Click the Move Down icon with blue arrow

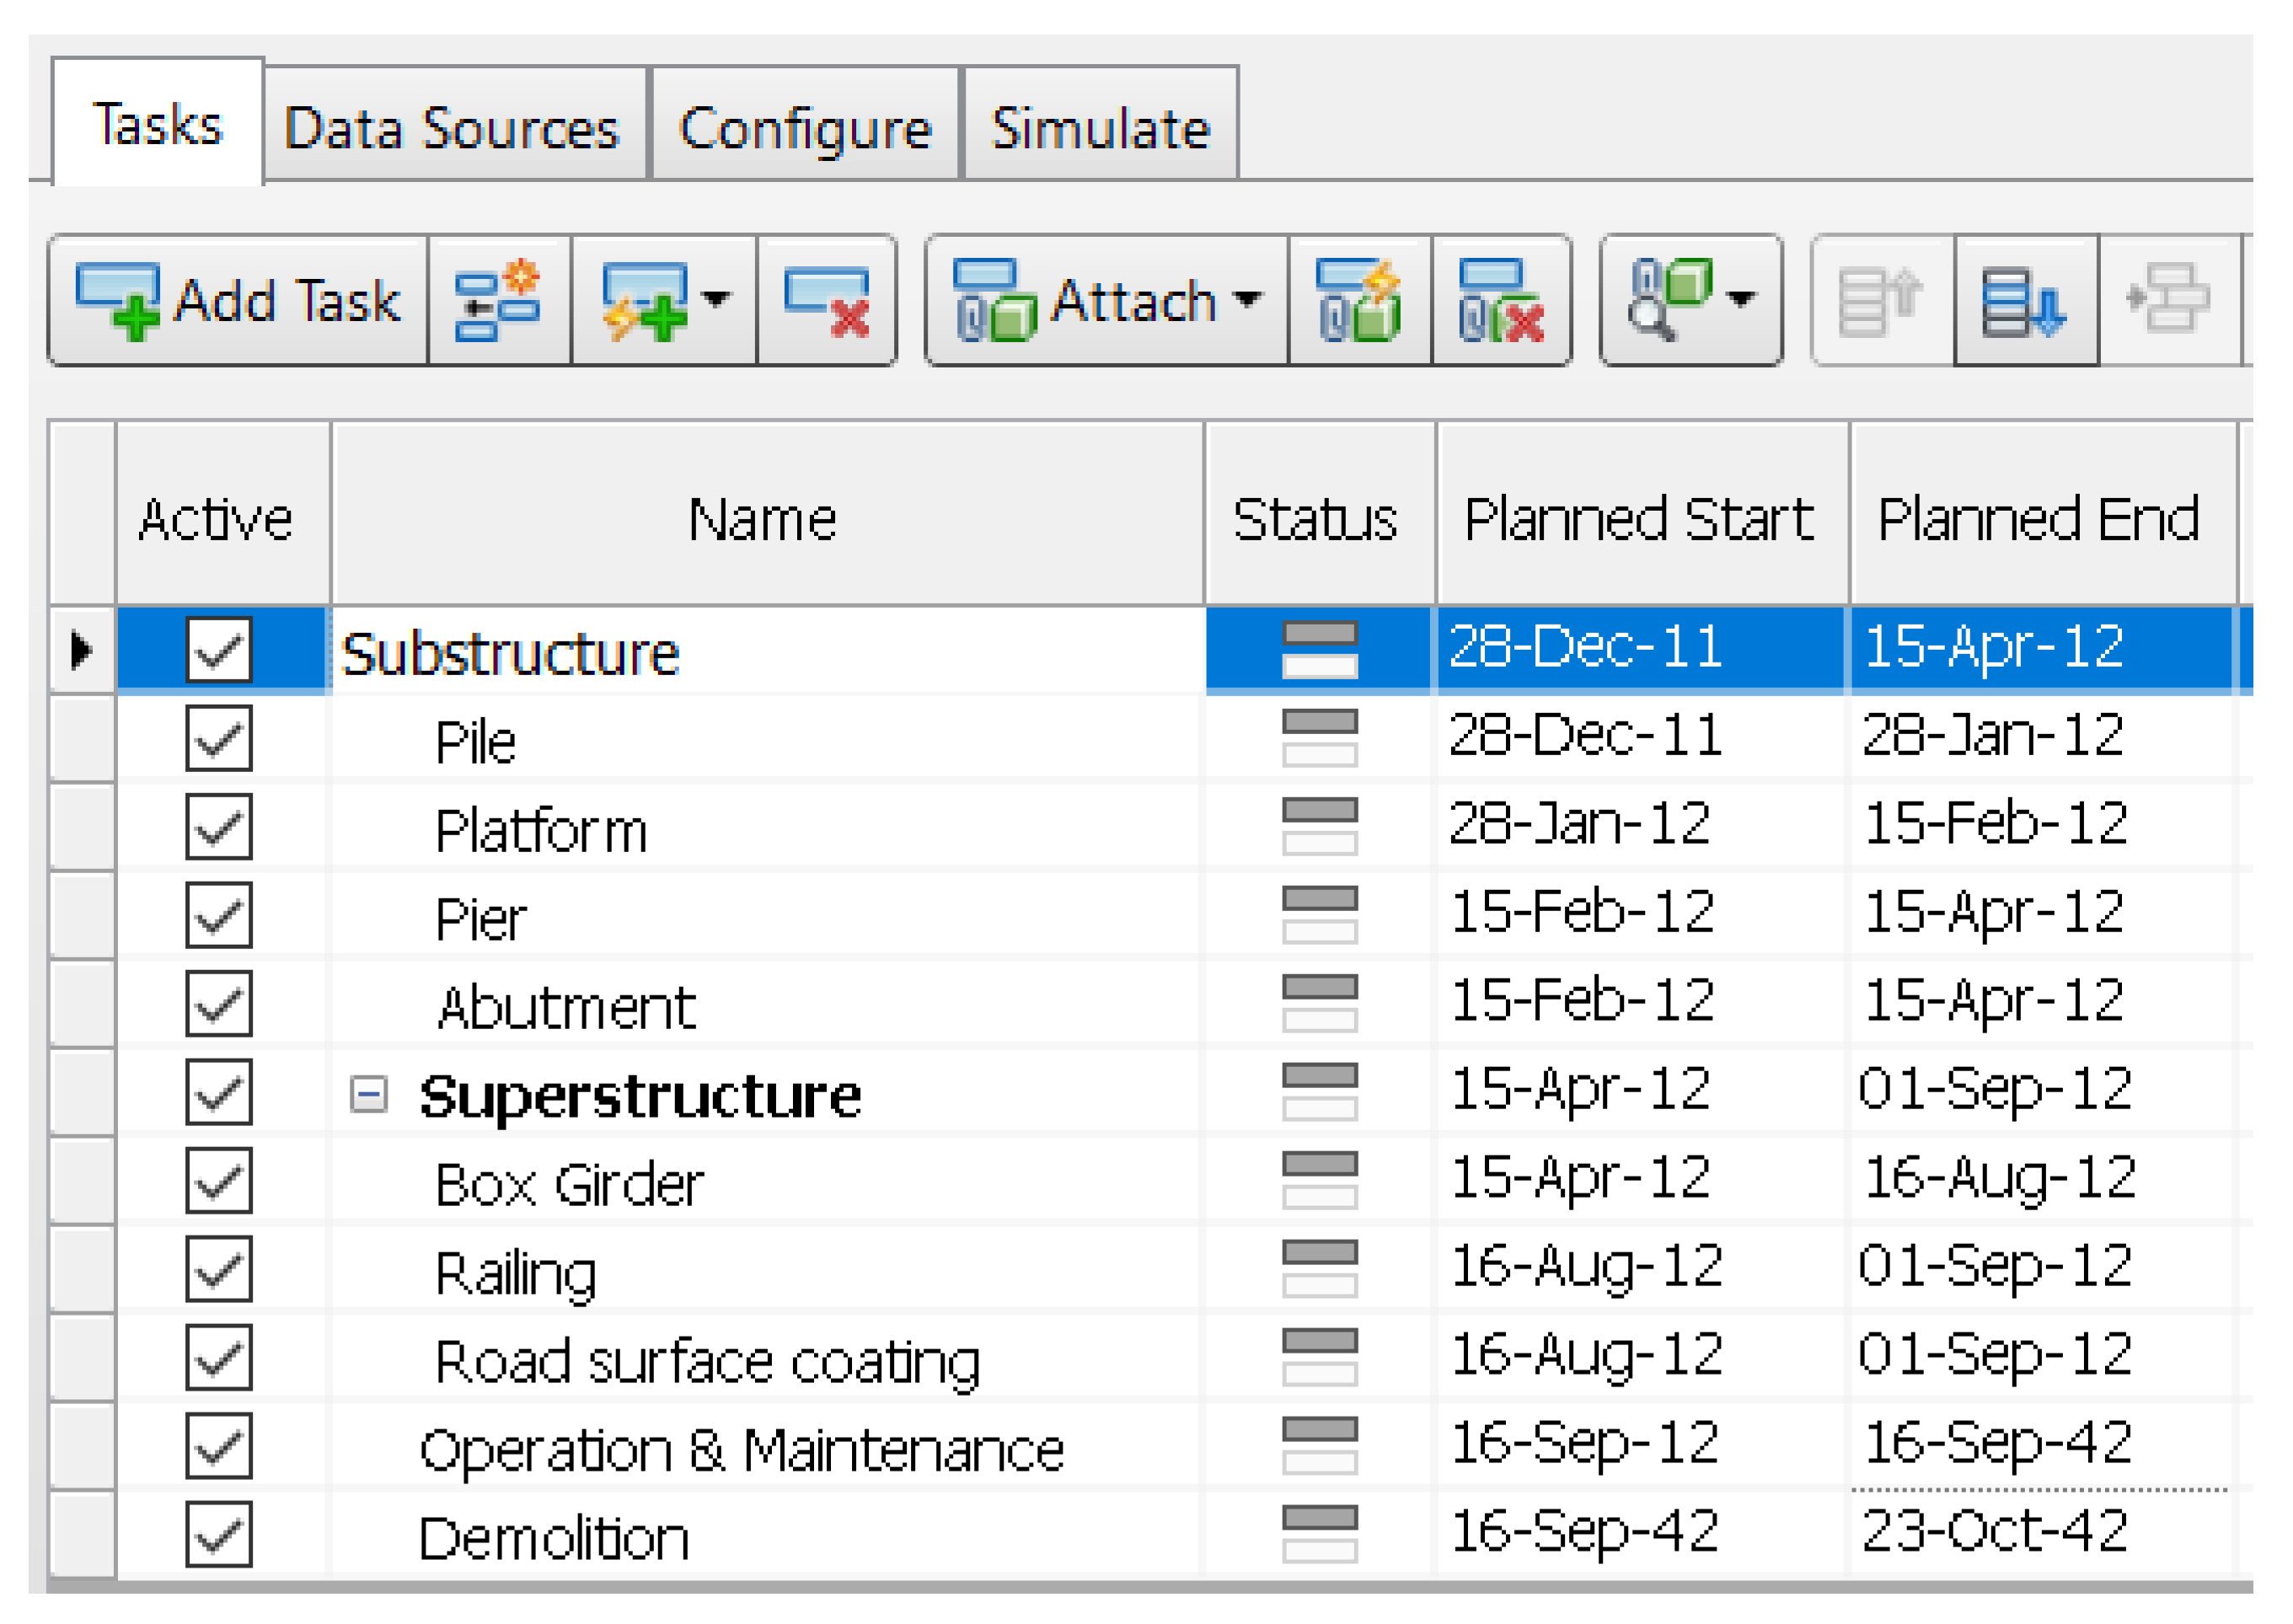coord(2024,301)
